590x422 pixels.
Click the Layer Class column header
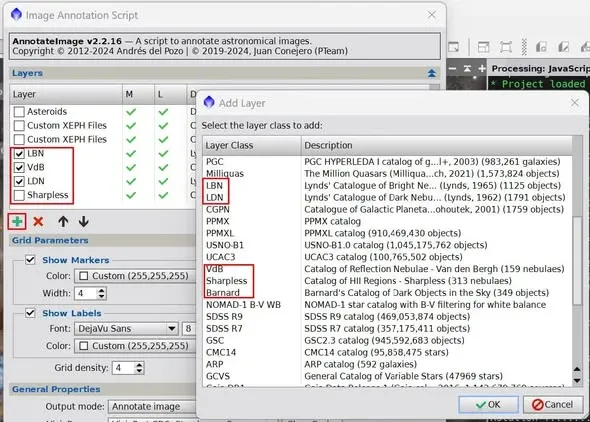click(252, 145)
